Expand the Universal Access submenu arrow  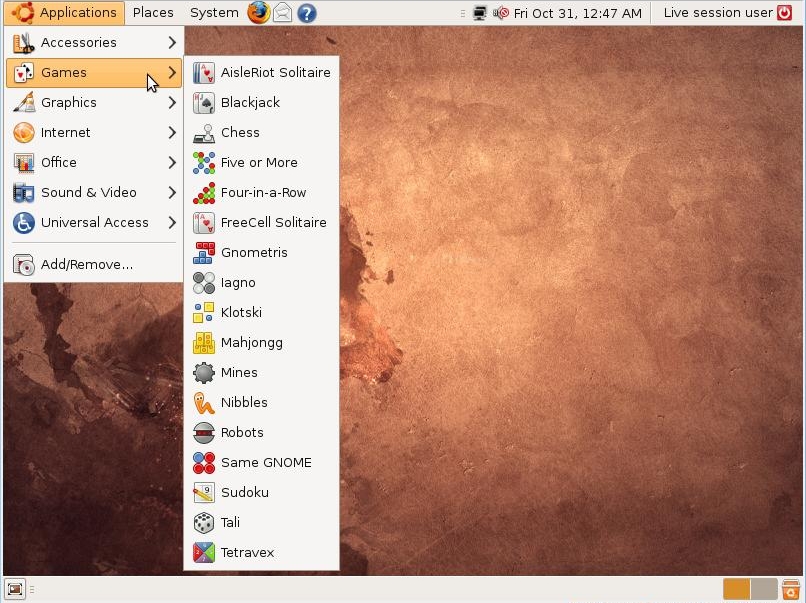coord(172,223)
